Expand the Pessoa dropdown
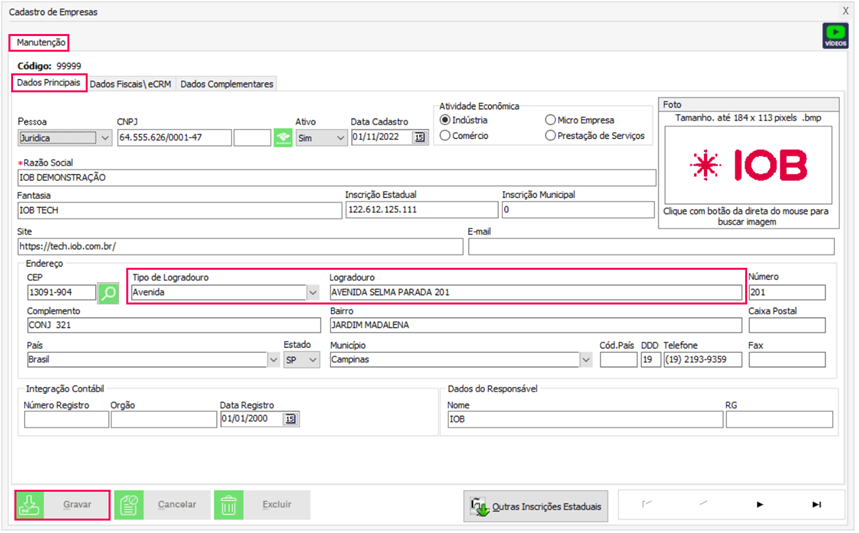859x533 pixels. point(105,138)
